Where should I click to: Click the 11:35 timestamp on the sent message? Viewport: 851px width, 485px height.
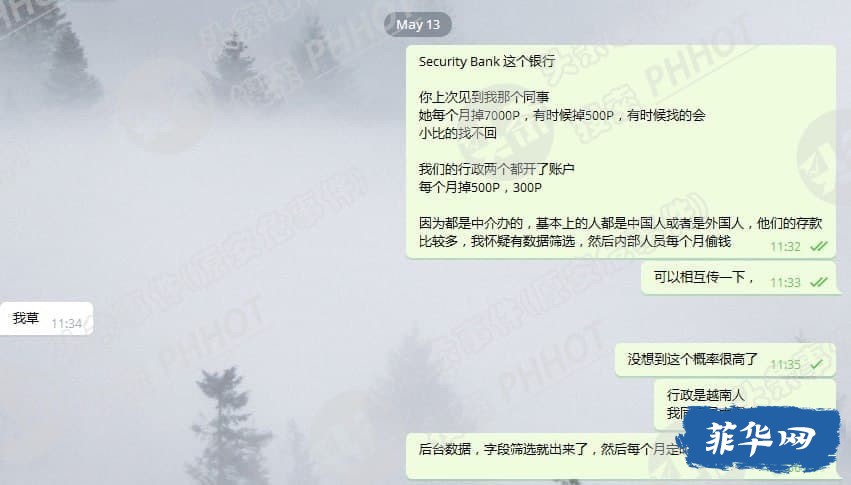point(785,365)
